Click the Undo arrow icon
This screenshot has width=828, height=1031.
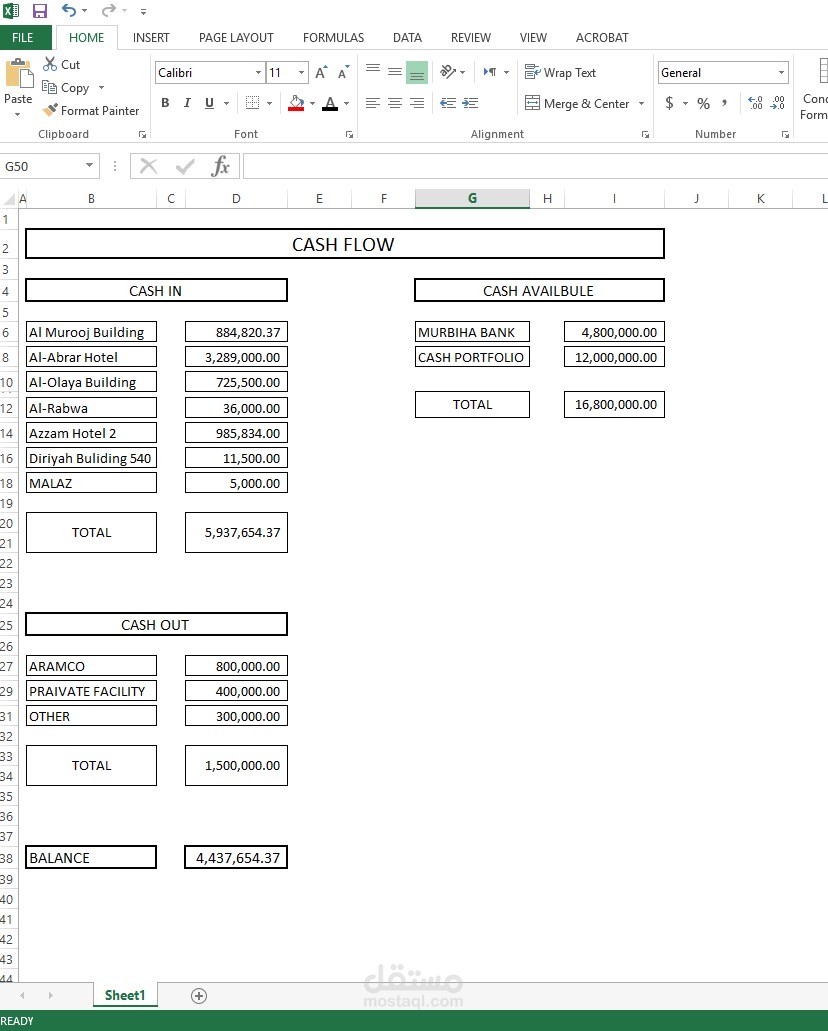pyautogui.click(x=68, y=10)
